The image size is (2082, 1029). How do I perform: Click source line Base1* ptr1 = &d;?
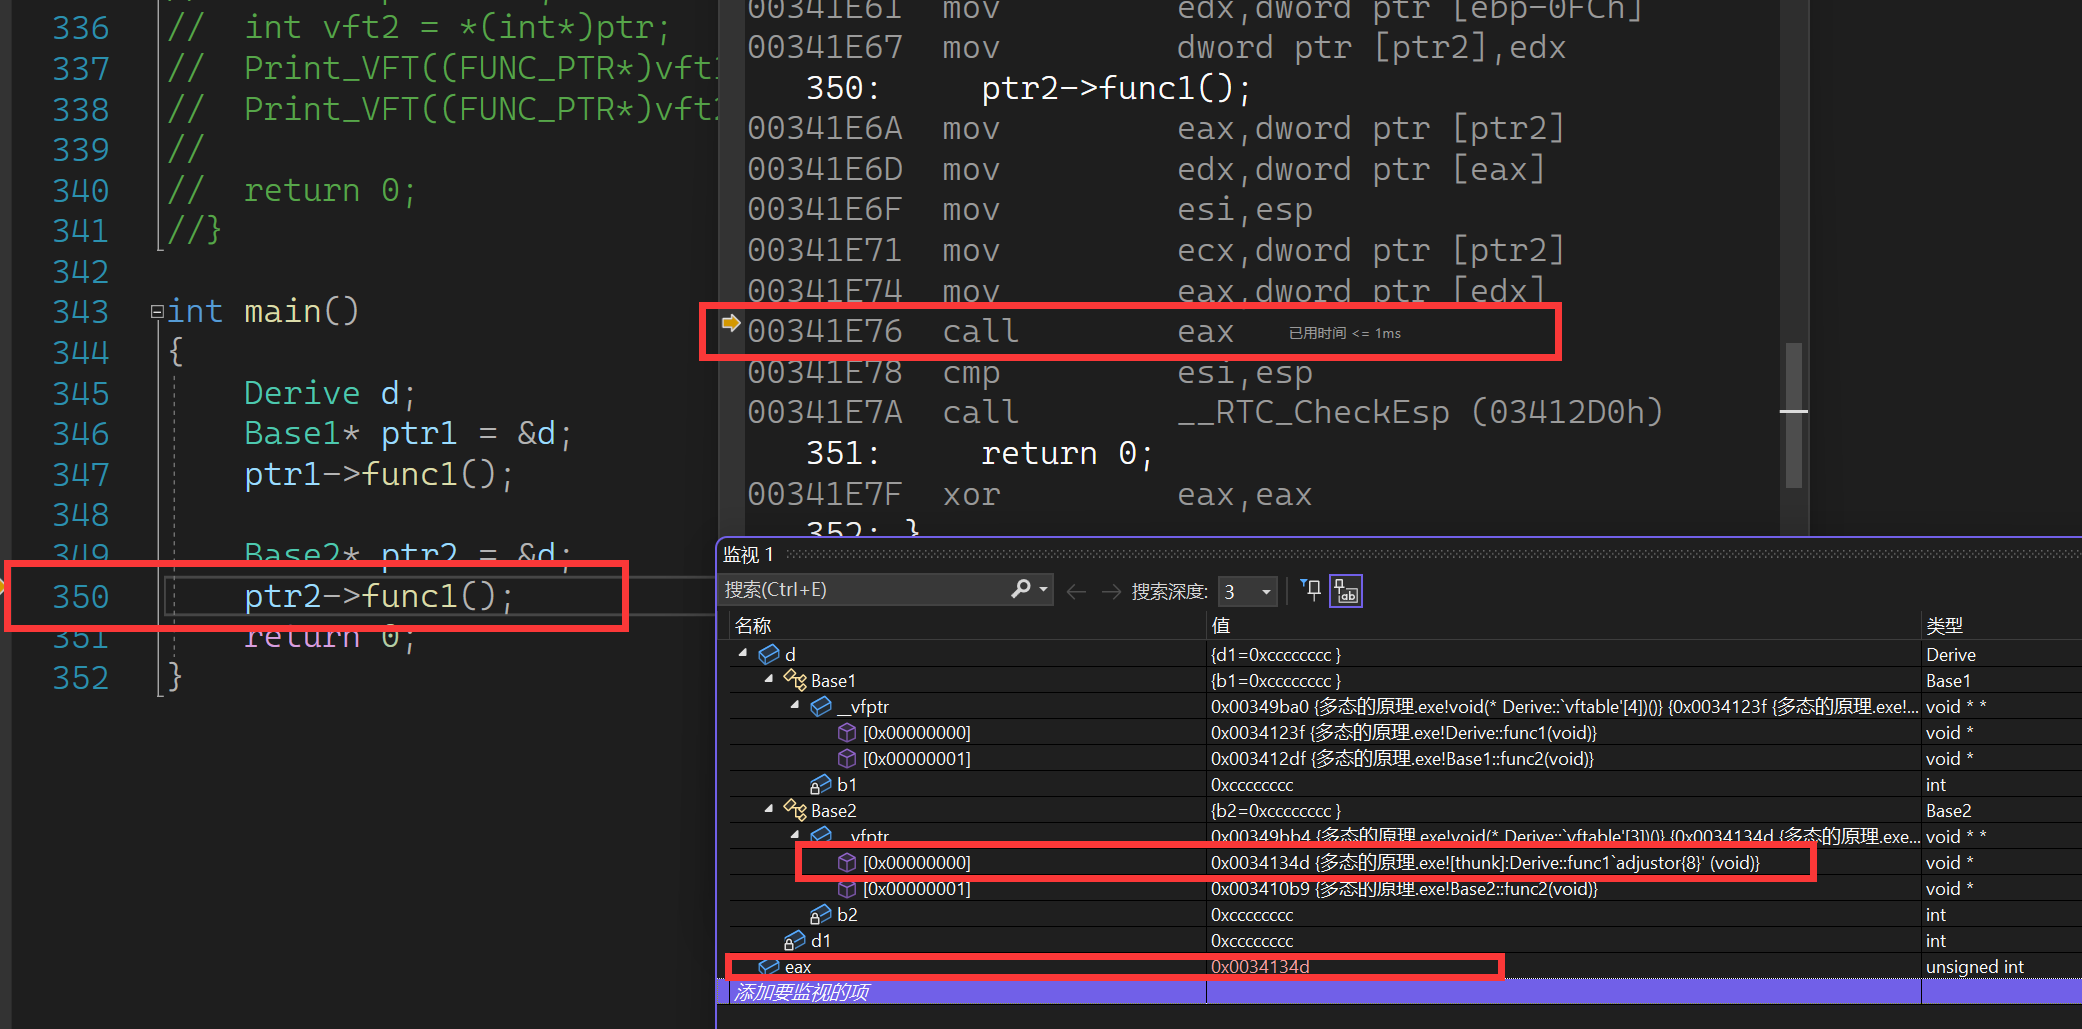point(407,433)
